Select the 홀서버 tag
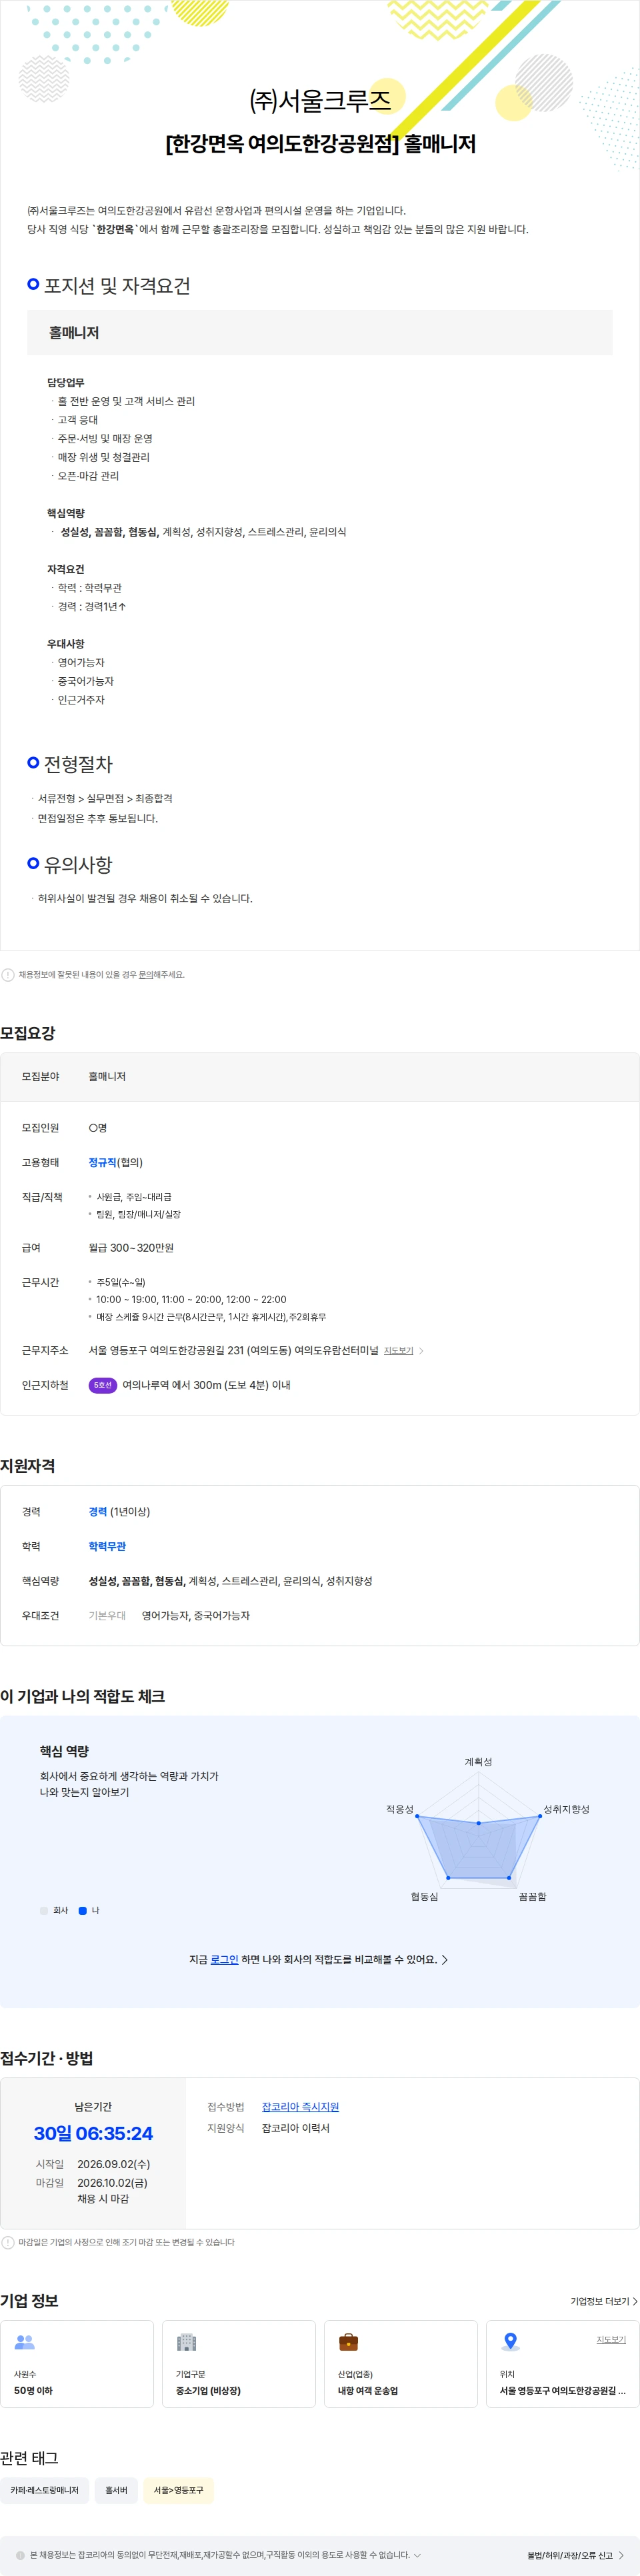Image resolution: width=640 pixels, height=2576 pixels. pyautogui.click(x=117, y=2490)
